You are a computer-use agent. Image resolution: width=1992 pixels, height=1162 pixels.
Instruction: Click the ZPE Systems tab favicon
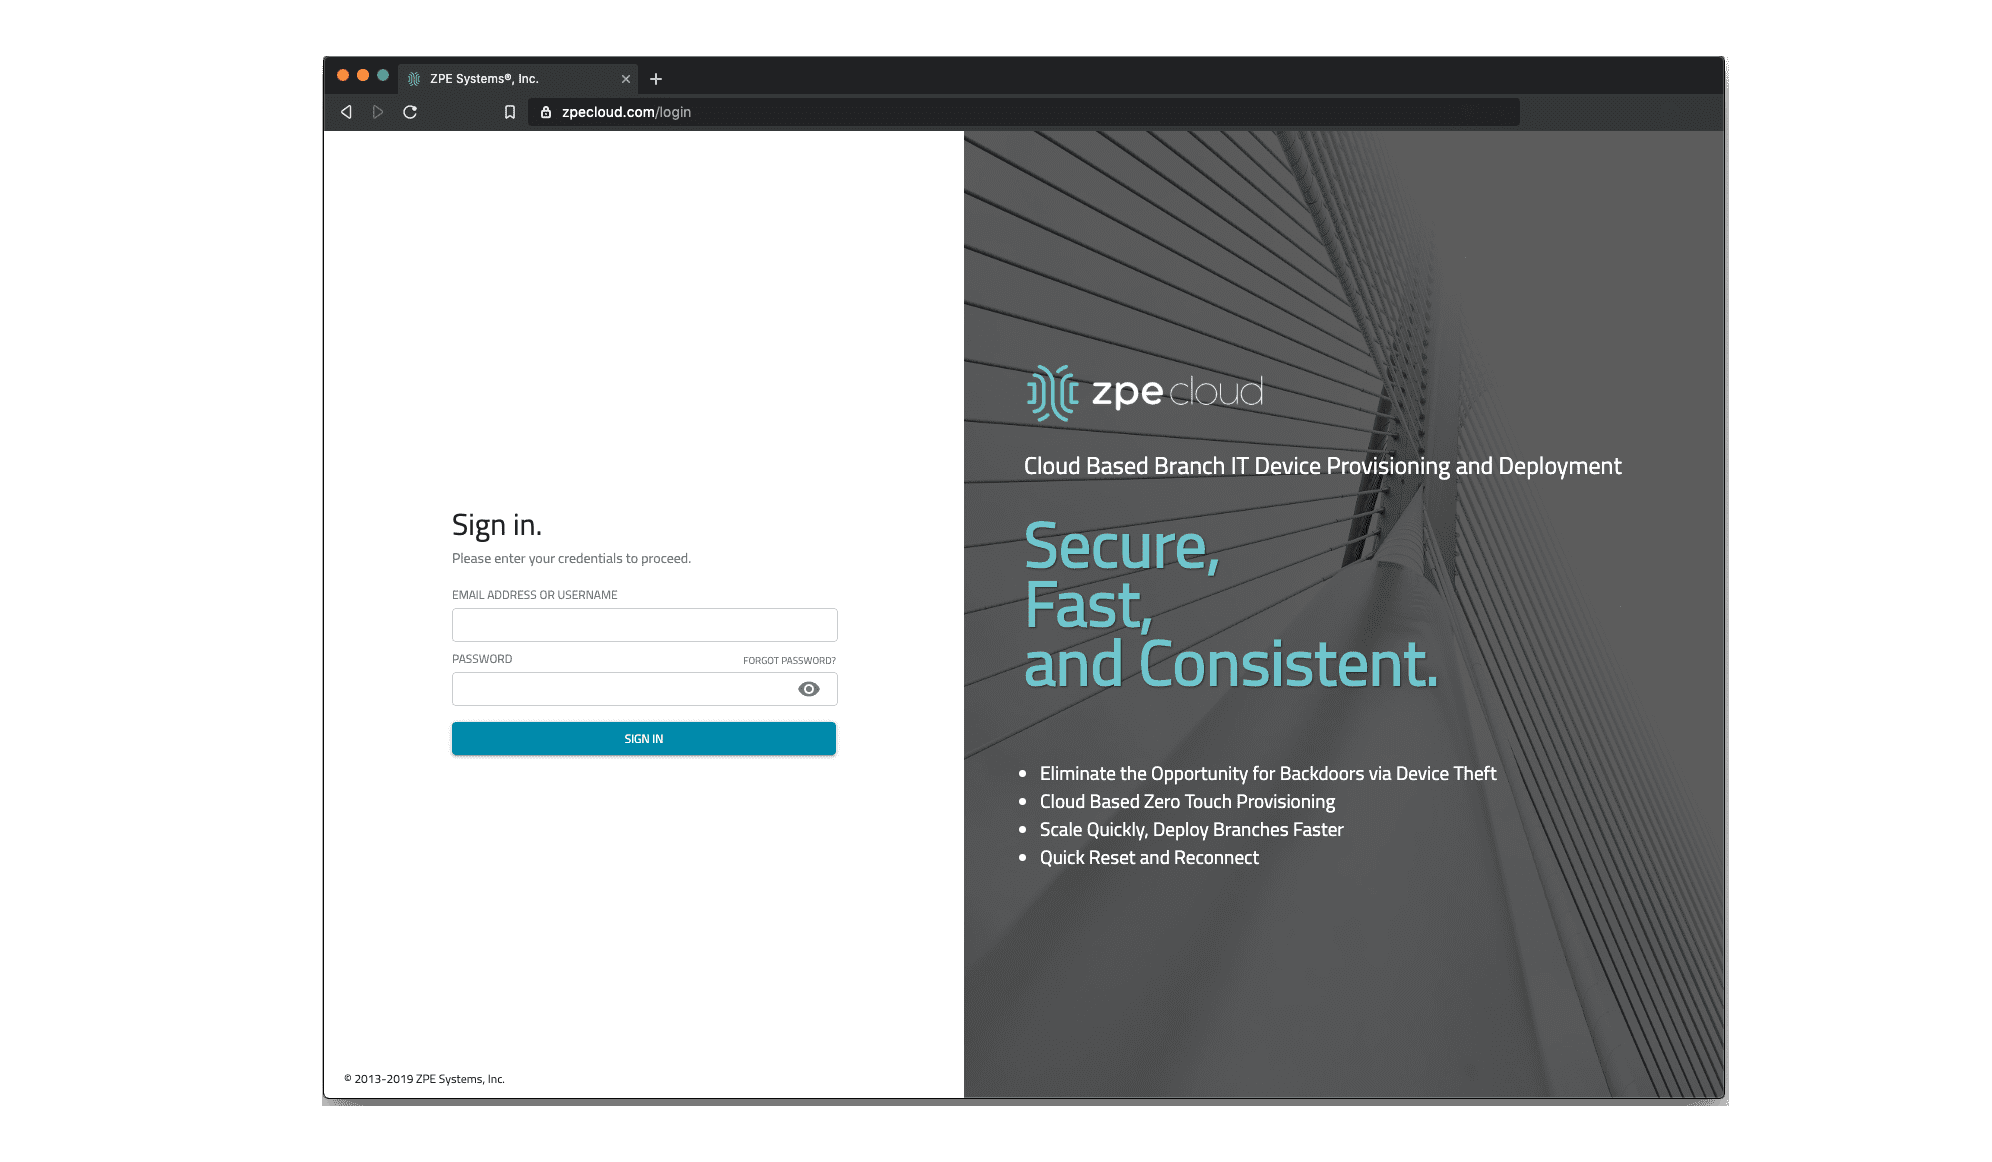[414, 79]
